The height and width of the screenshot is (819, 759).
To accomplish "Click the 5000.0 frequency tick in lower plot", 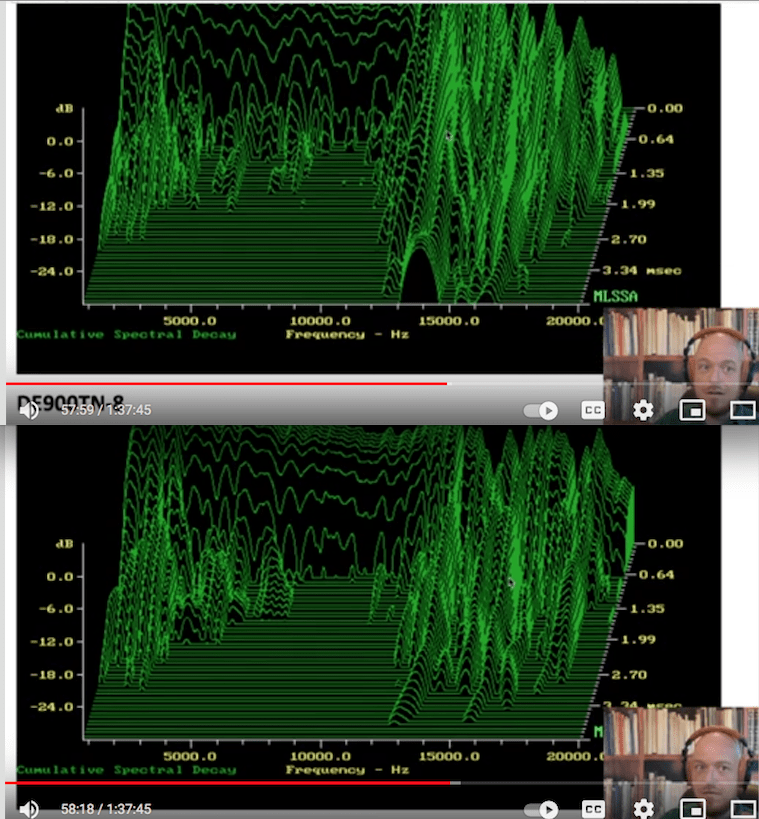I will (x=190, y=756).
